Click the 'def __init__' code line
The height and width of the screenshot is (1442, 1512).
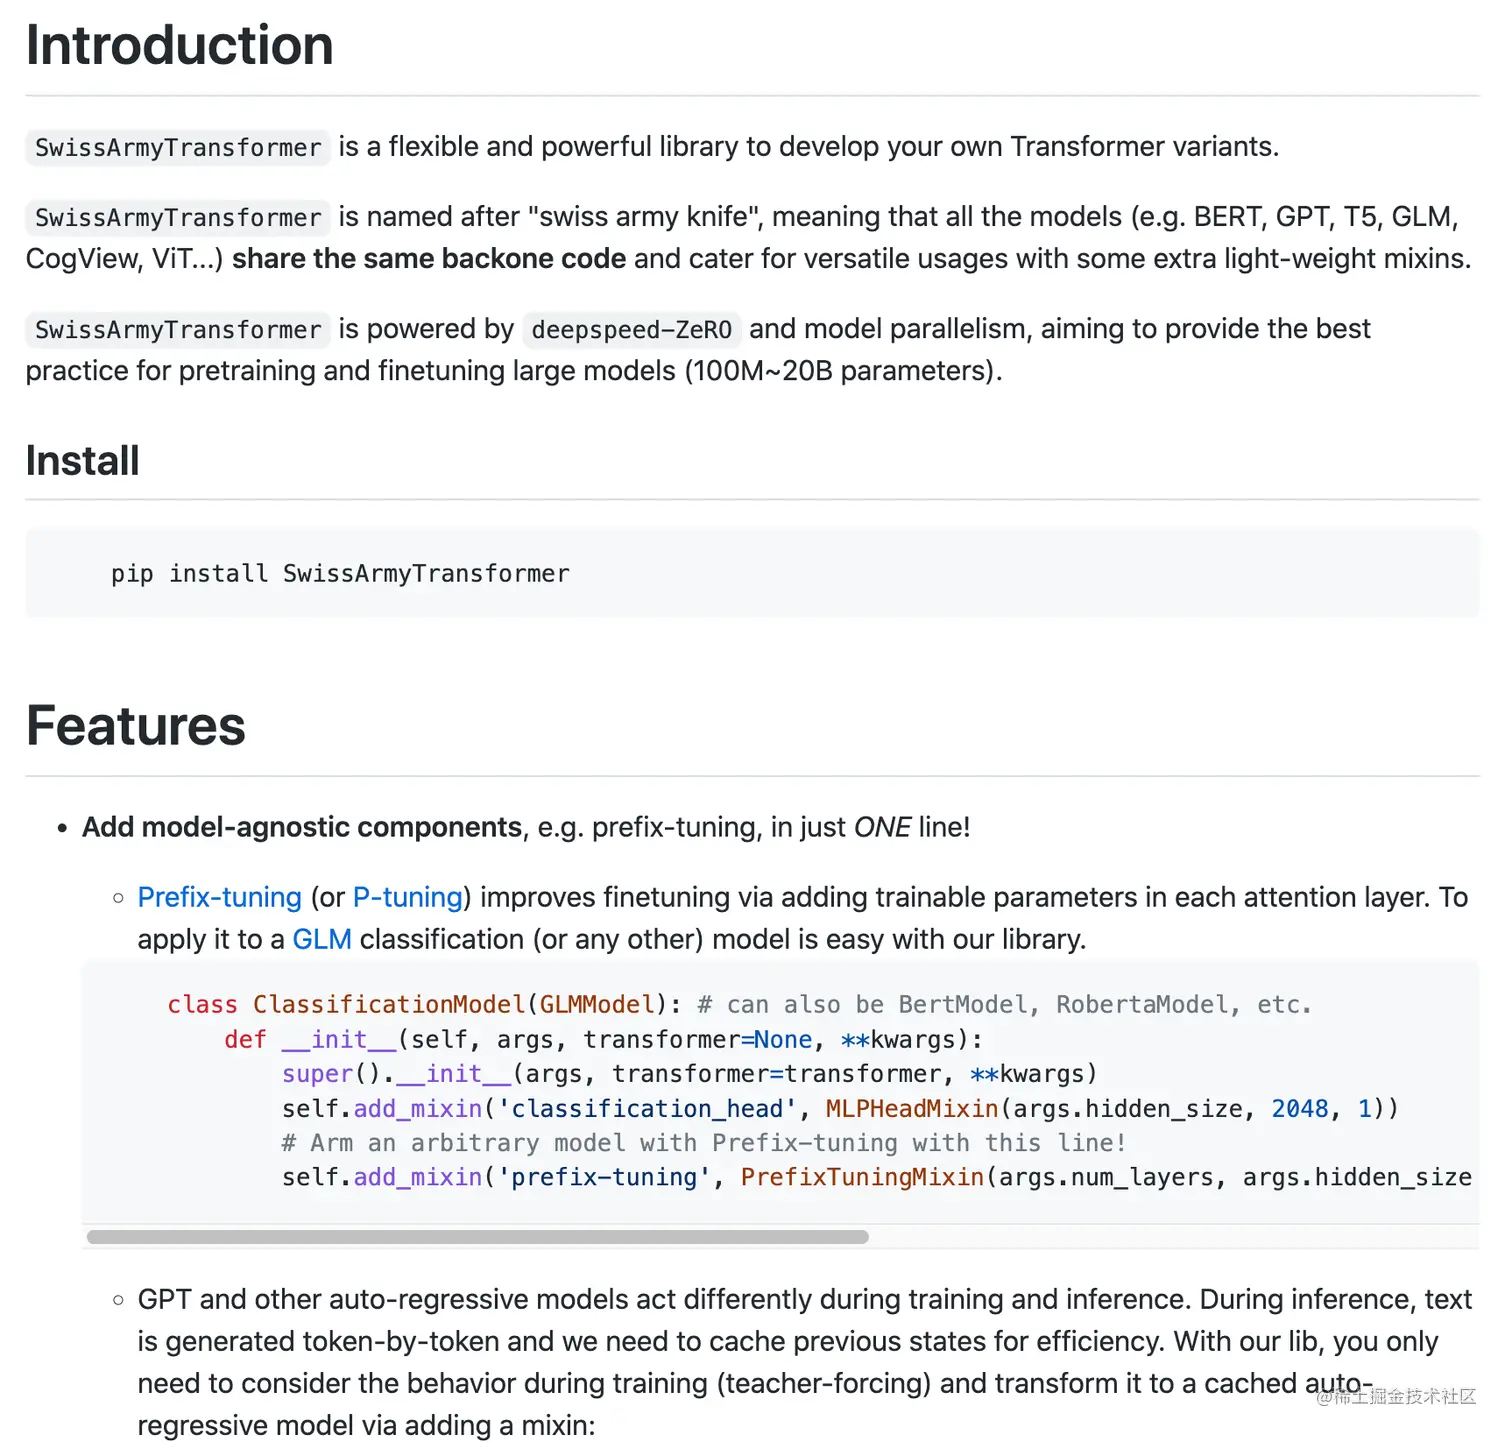[603, 1039]
